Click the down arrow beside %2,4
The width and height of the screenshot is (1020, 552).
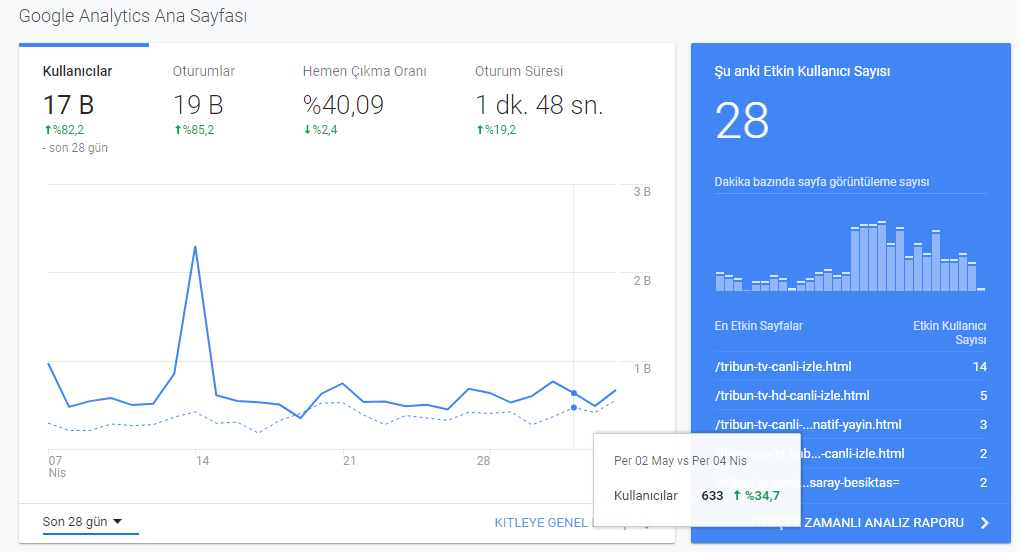308,130
